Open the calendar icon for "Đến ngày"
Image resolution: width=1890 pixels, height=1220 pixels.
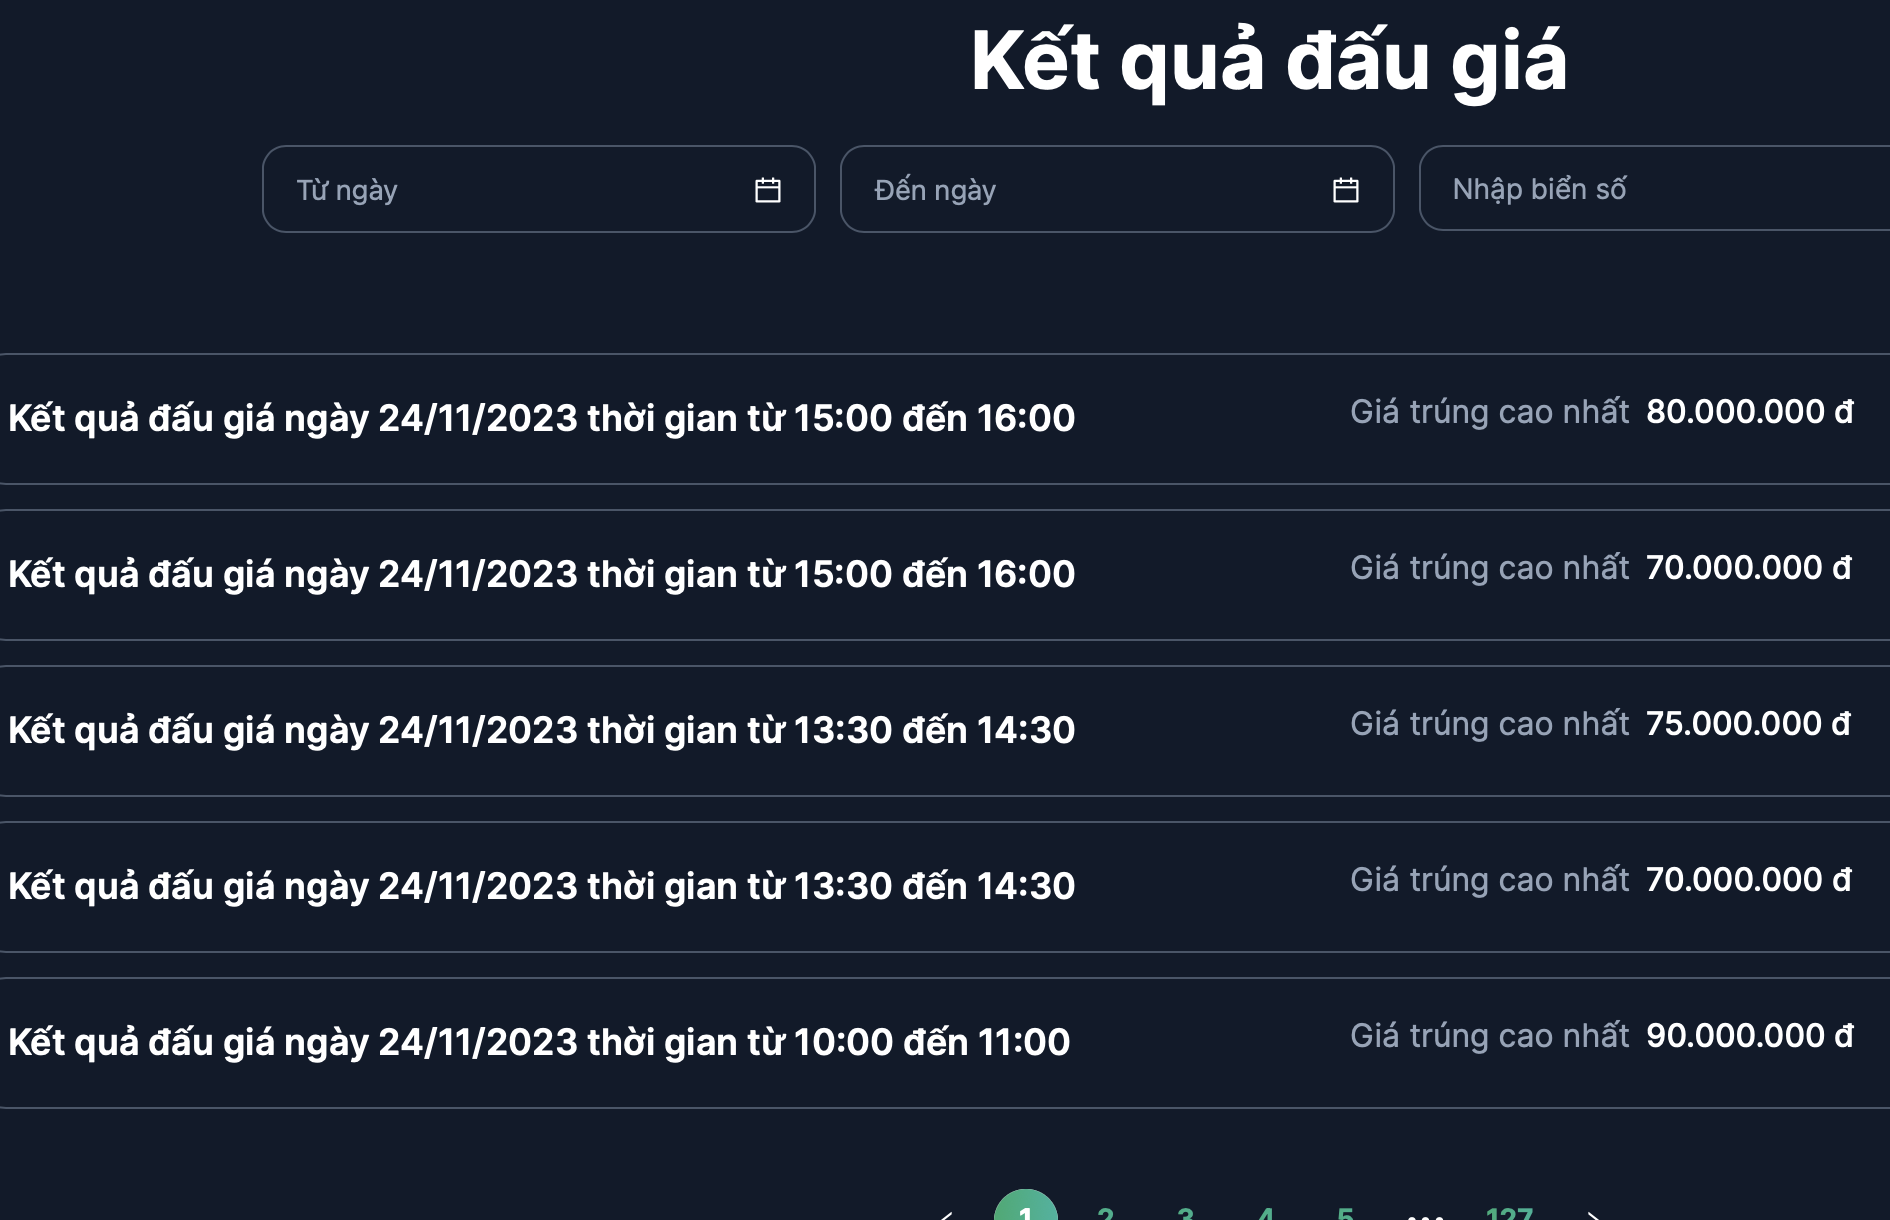1346,188
